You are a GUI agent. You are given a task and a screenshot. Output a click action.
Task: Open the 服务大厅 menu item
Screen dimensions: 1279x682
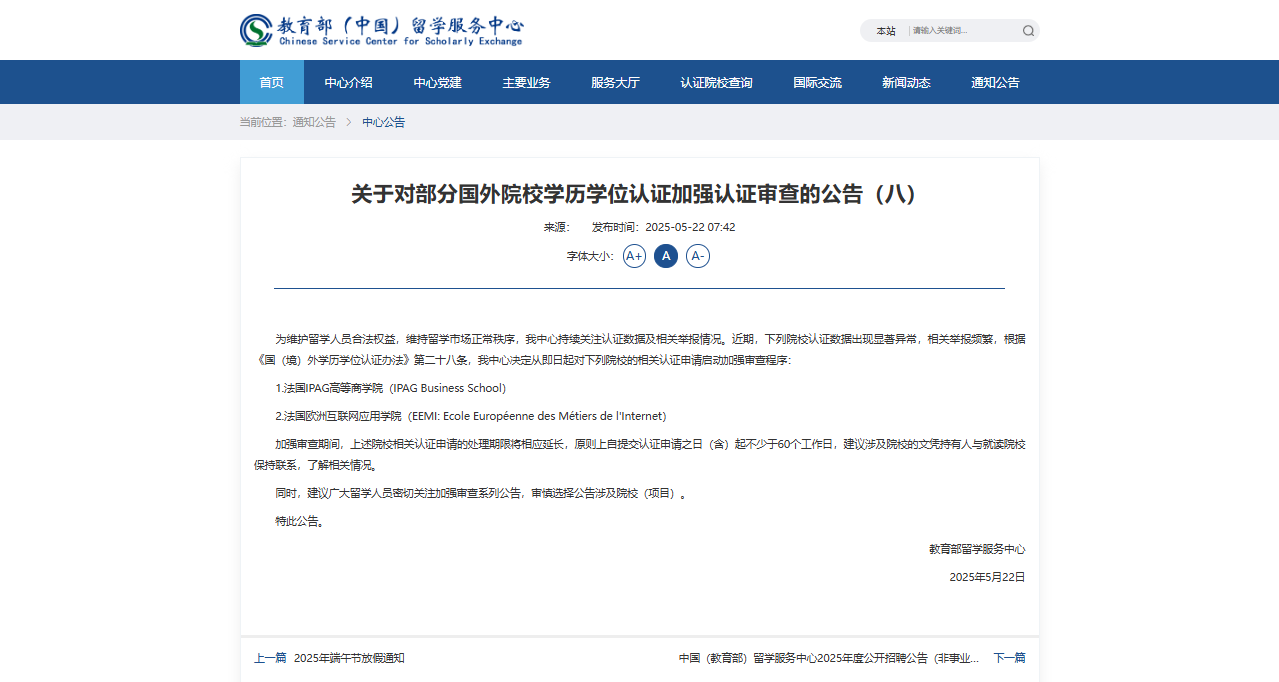tap(615, 82)
